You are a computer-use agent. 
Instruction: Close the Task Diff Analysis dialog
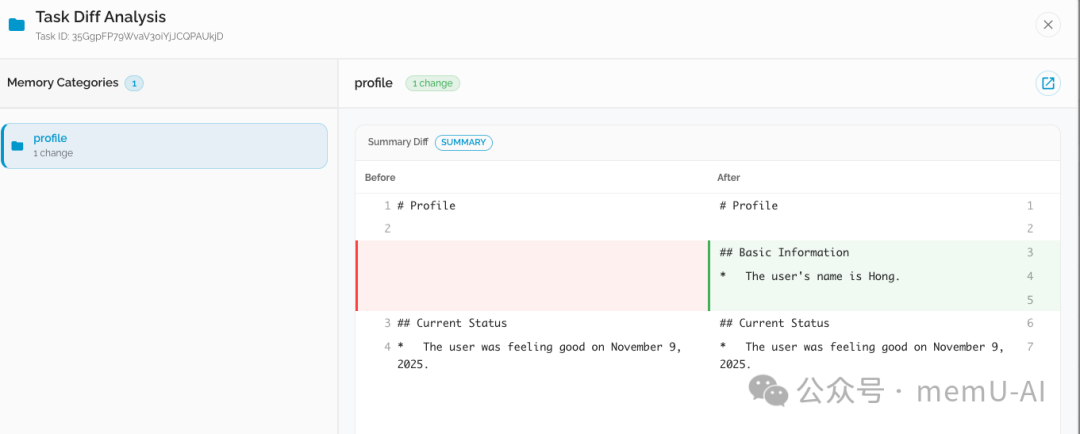coord(1047,25)
